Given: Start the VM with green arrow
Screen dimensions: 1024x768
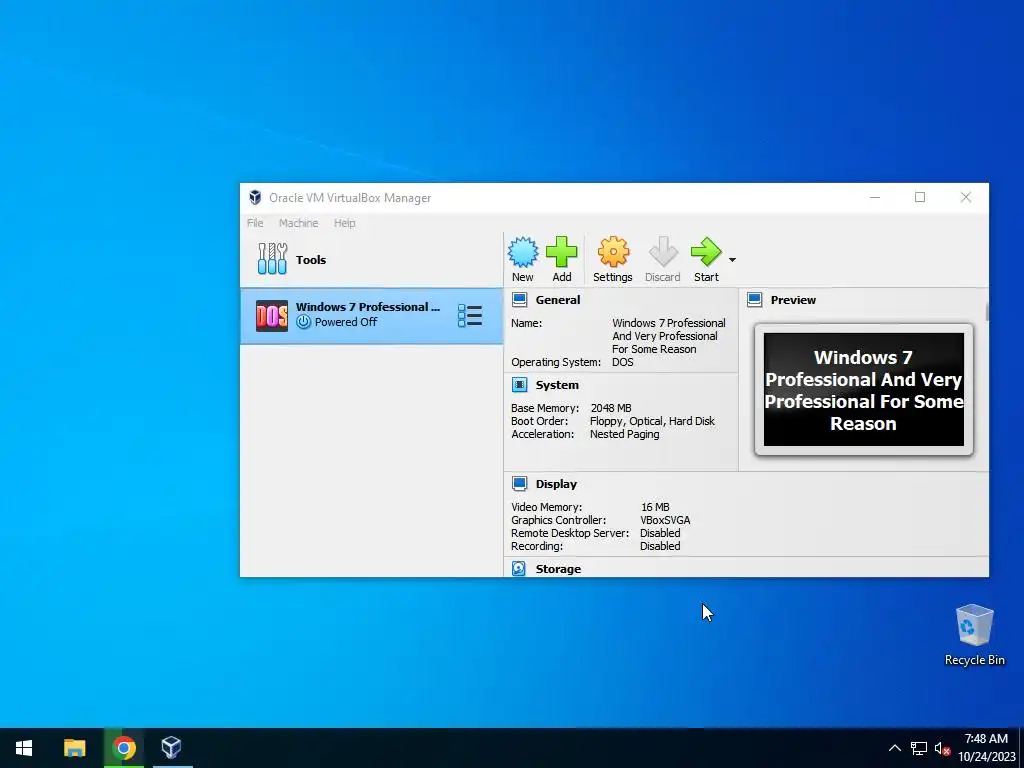Looking at the screenshot, I should click(706, 252).
